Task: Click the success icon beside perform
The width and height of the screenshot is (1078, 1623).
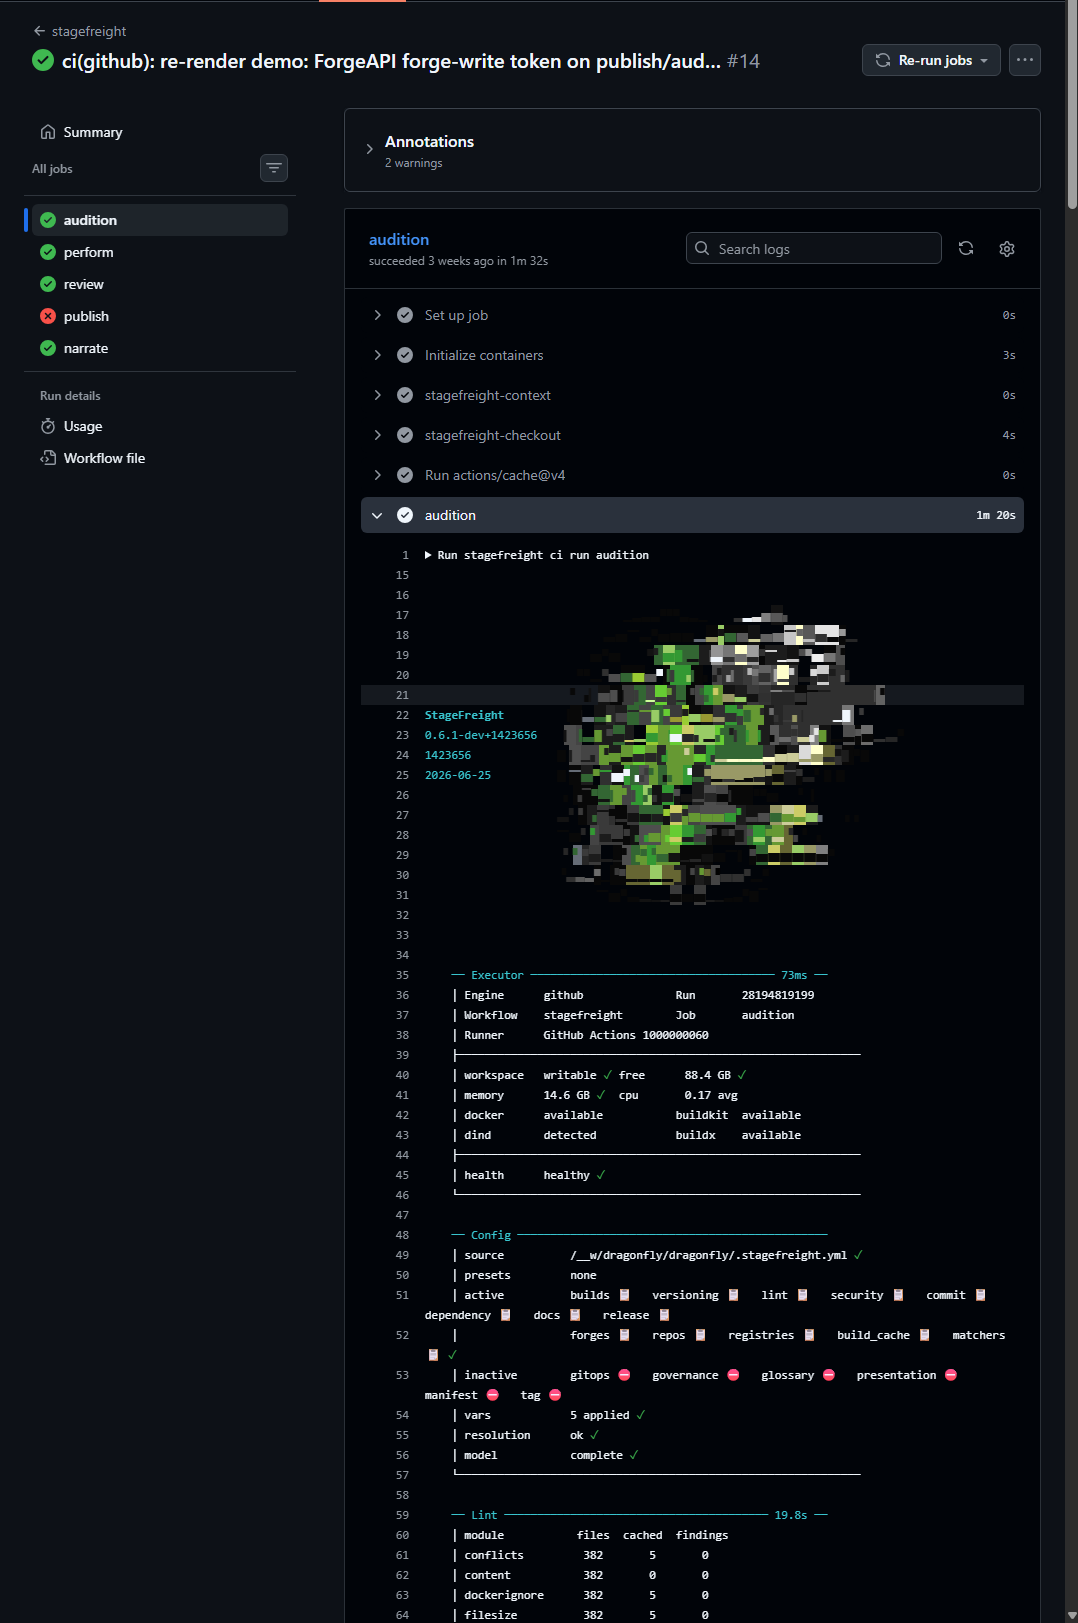Action: coord(48,252)
